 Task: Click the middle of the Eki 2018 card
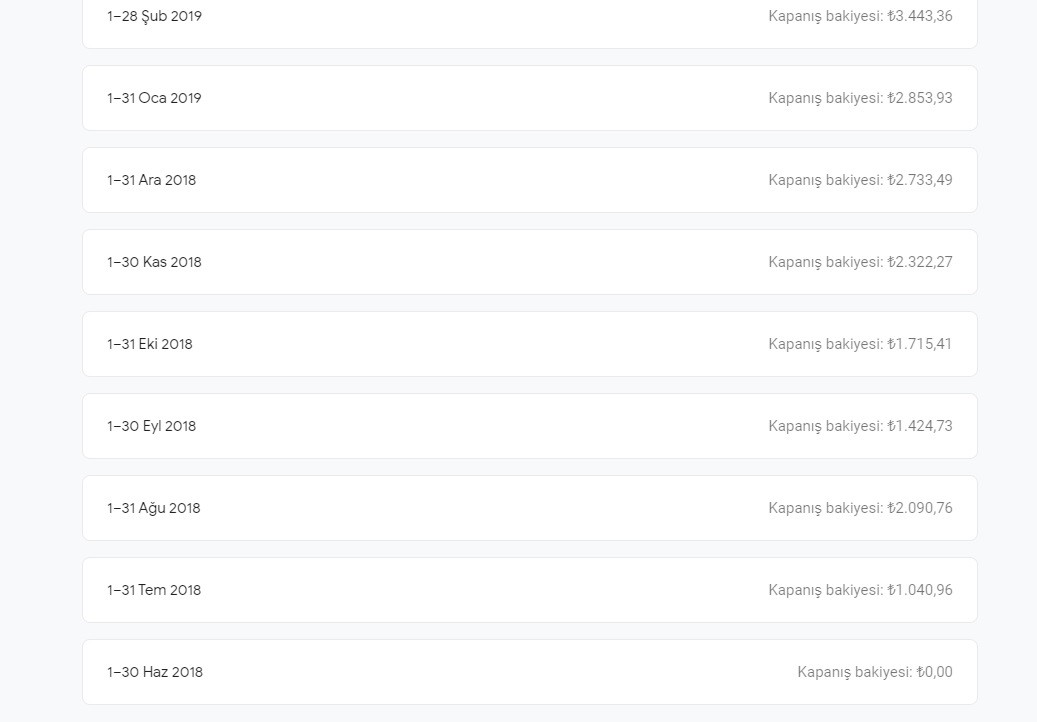[x=529, y=344]
